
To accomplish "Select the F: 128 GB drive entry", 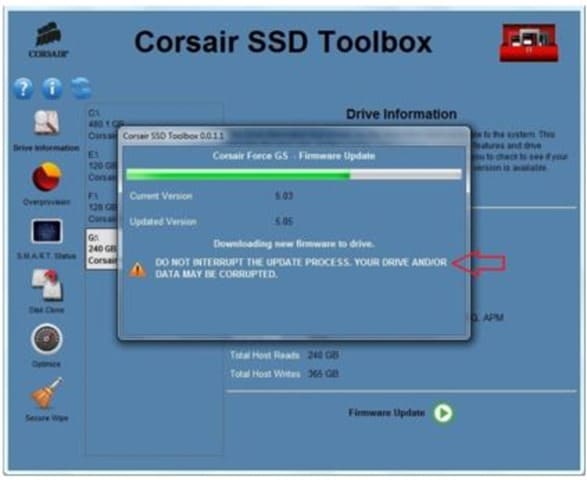I will 103,207.
